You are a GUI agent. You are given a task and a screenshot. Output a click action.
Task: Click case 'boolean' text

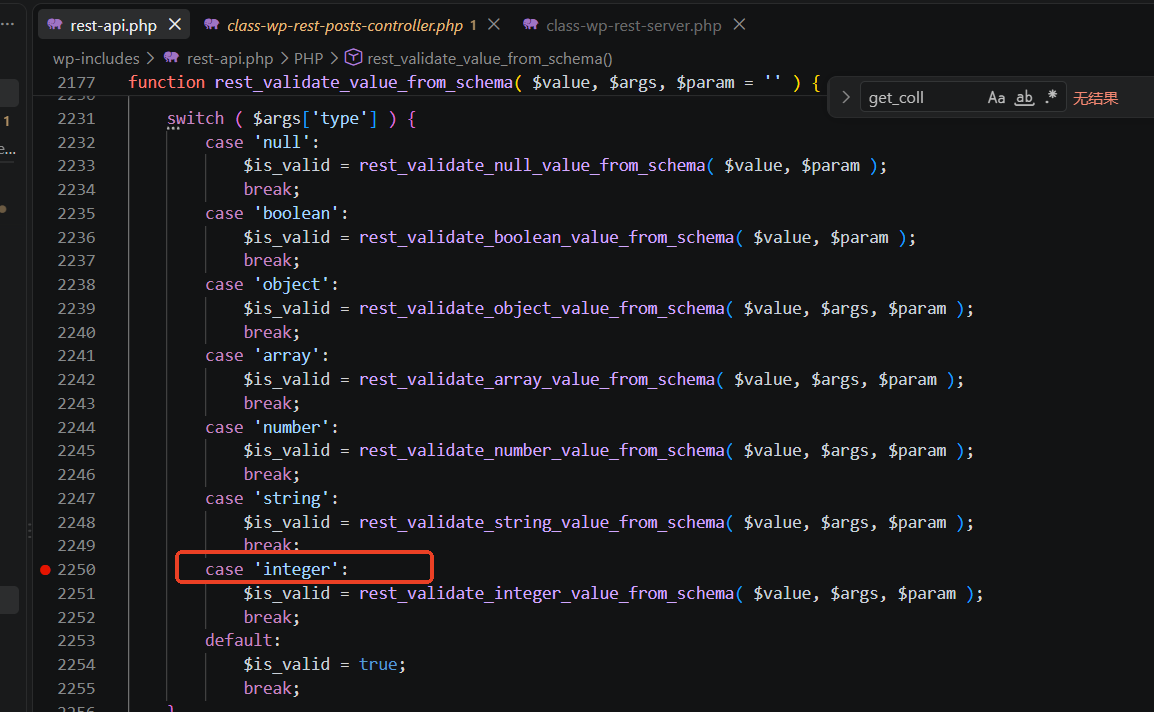point(277,214)
